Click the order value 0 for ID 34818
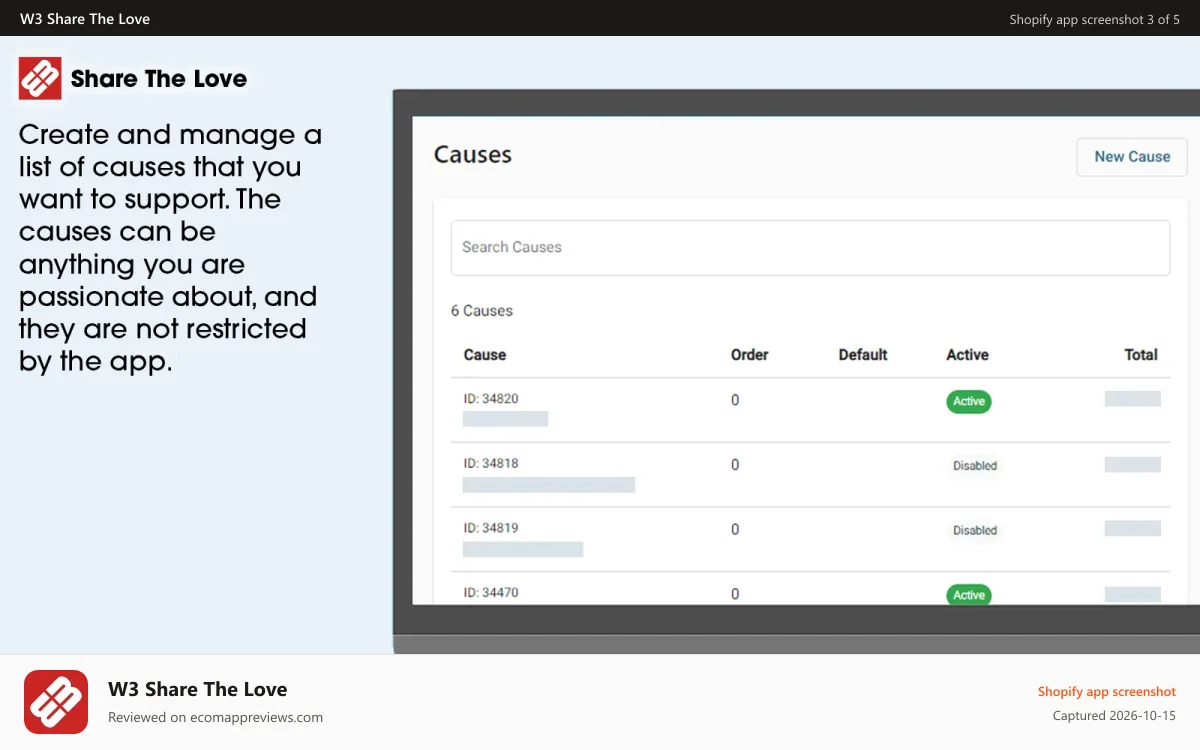 [735, 465]
